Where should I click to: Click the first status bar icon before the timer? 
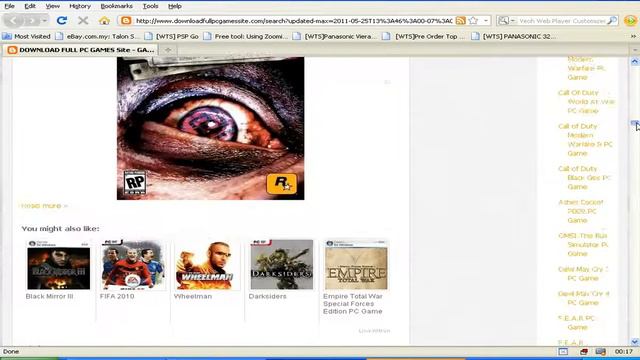(x=563, y=351)
